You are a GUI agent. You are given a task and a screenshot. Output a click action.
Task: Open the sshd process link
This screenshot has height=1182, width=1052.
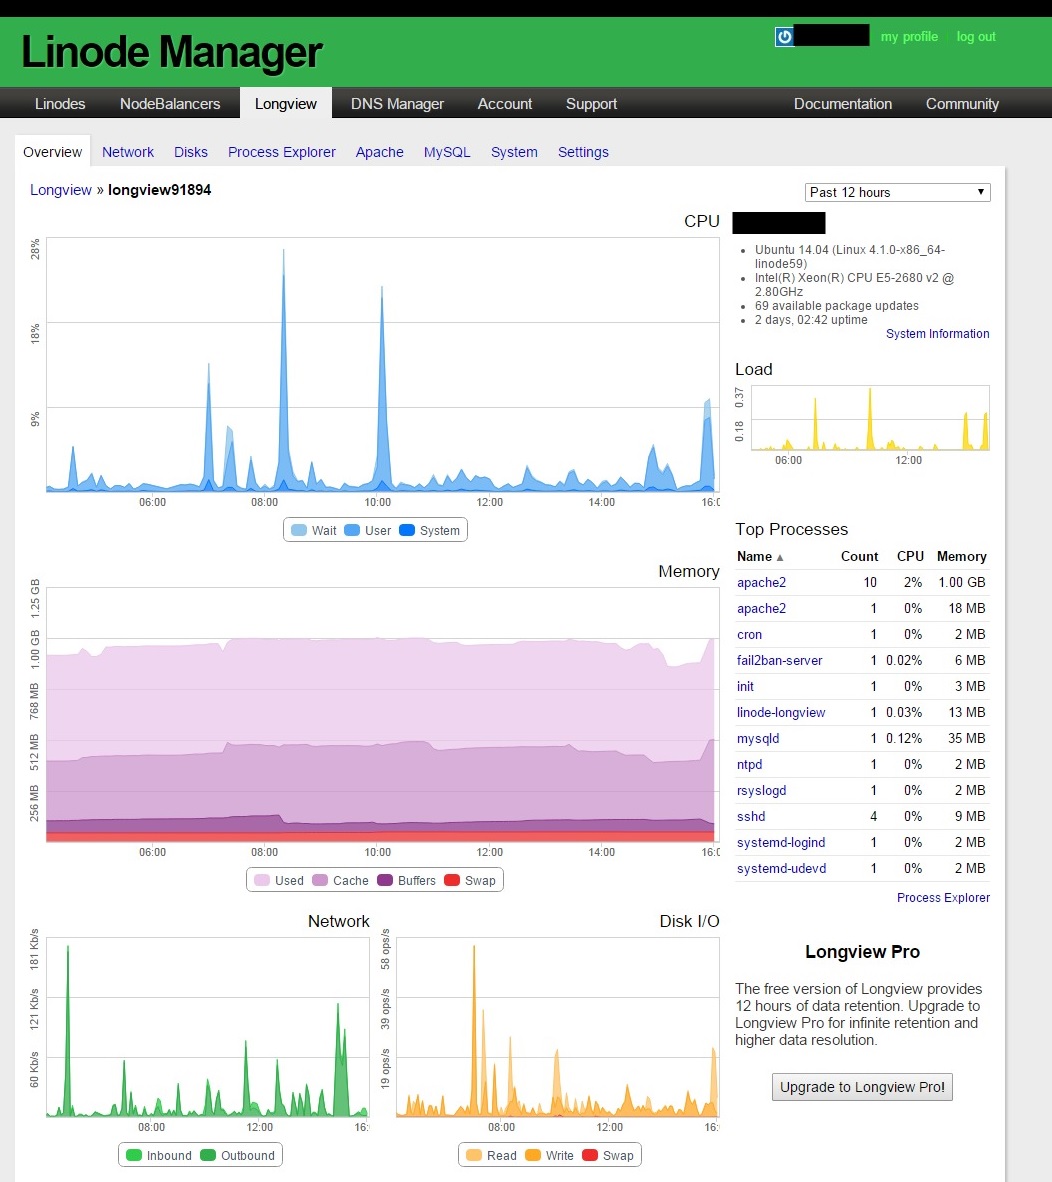[751, 816]
